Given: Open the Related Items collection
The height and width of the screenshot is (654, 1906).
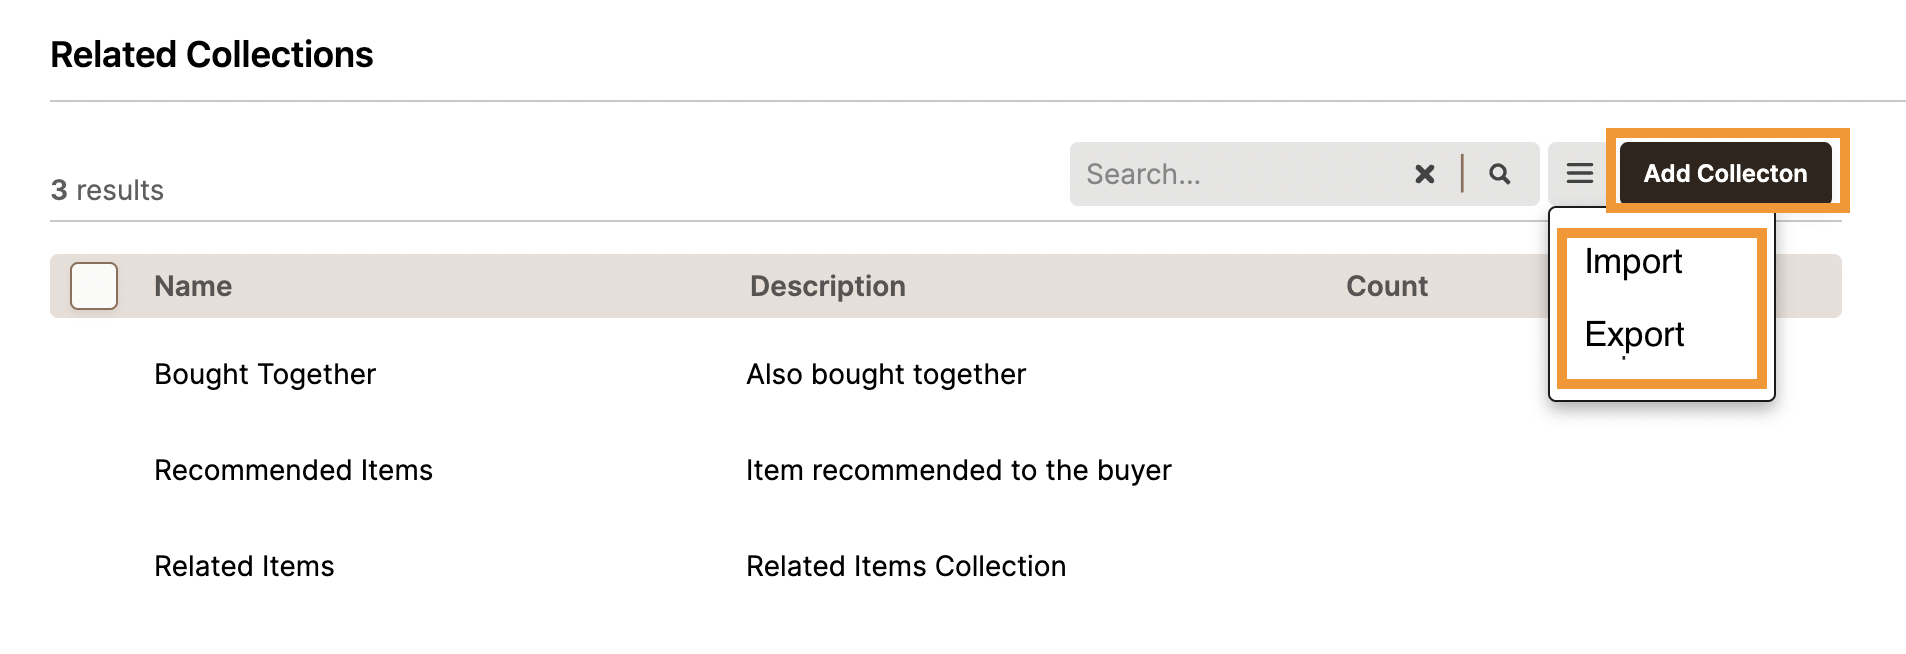Looking at the screenshot, I should [244, 566].
